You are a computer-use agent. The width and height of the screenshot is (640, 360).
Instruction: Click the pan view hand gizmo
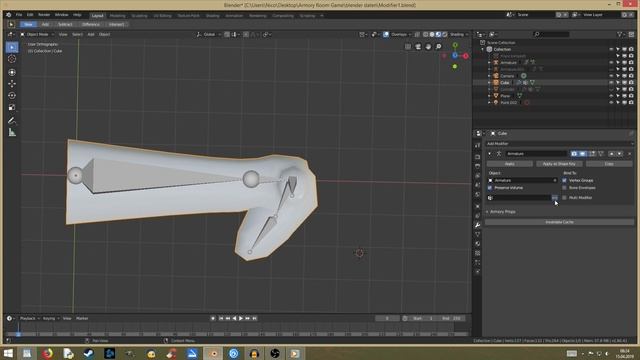tap(428, 47)
